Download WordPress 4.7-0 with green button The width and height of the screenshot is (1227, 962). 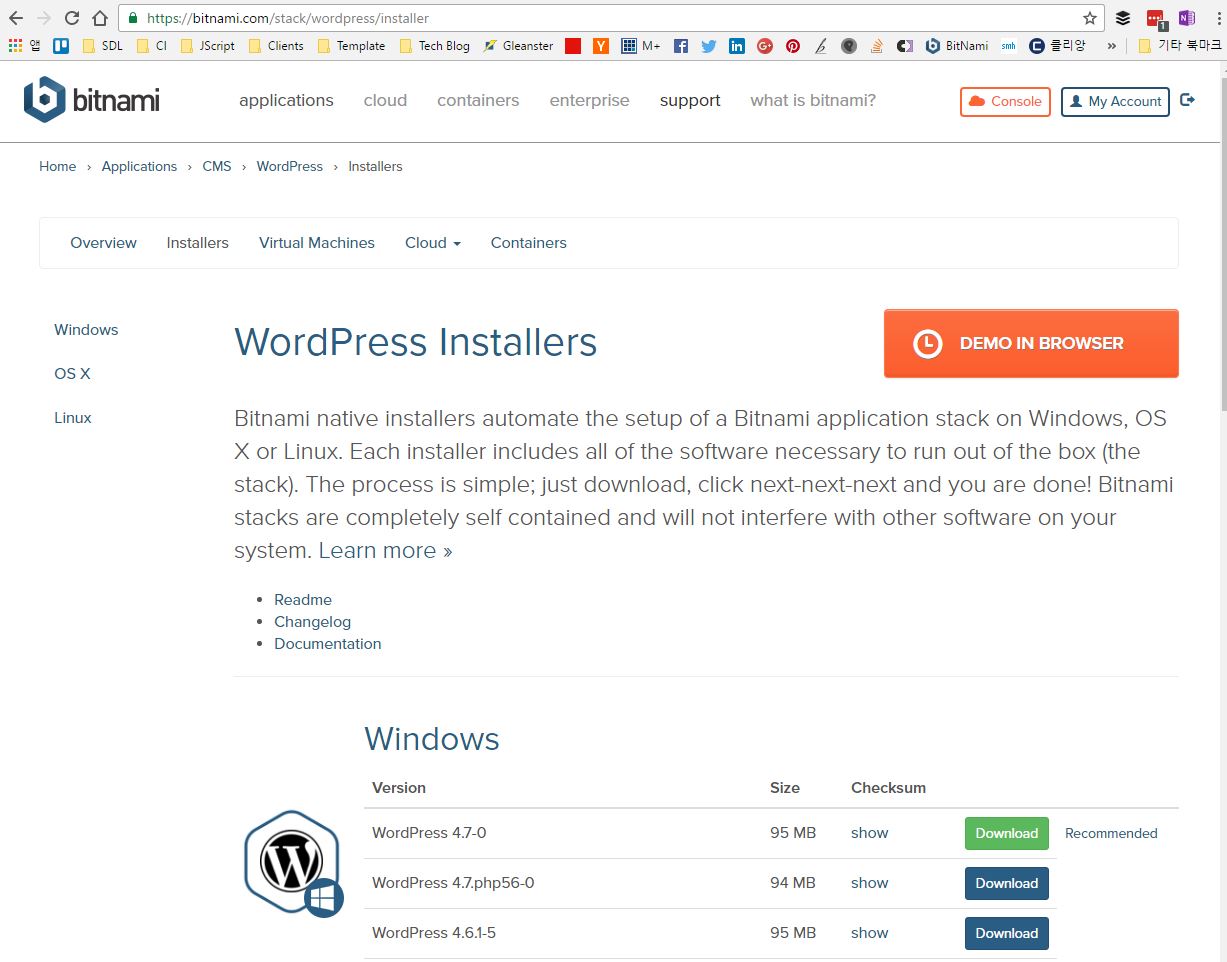click(x=1006, y=833)
